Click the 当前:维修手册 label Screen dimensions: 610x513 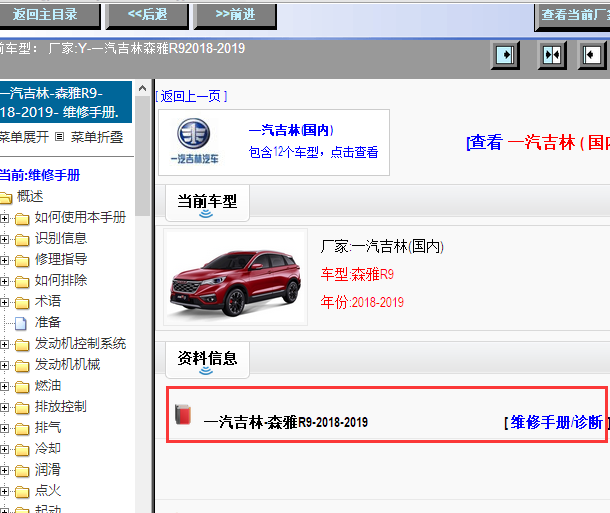pos(40,175)
